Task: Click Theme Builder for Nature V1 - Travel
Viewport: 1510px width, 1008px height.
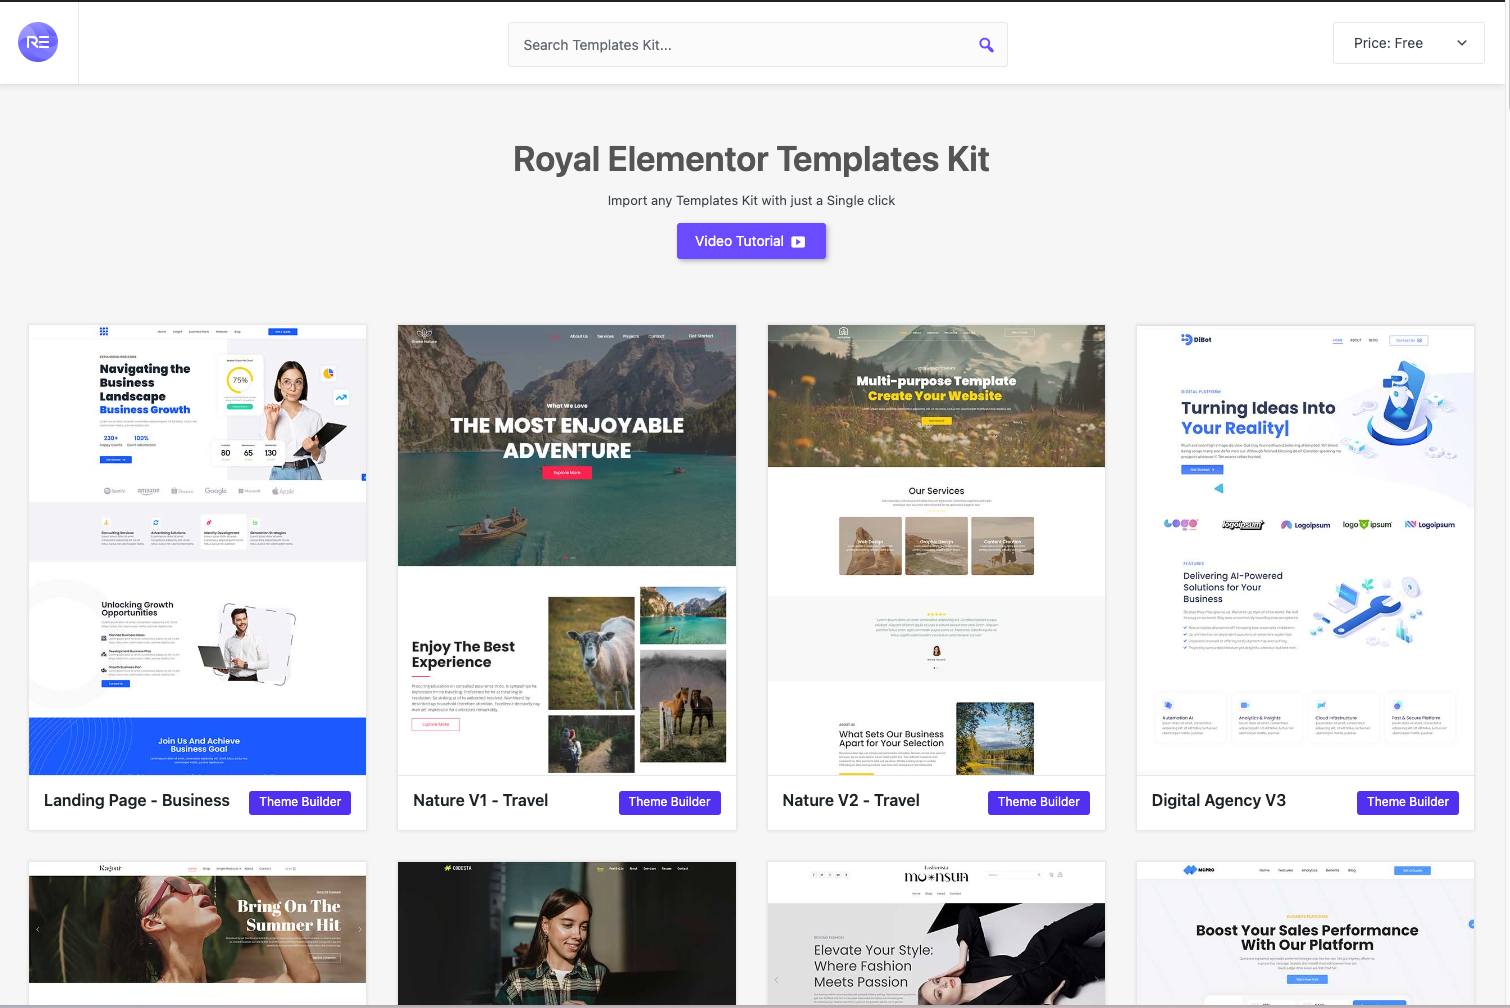Action: click(669, 802)
